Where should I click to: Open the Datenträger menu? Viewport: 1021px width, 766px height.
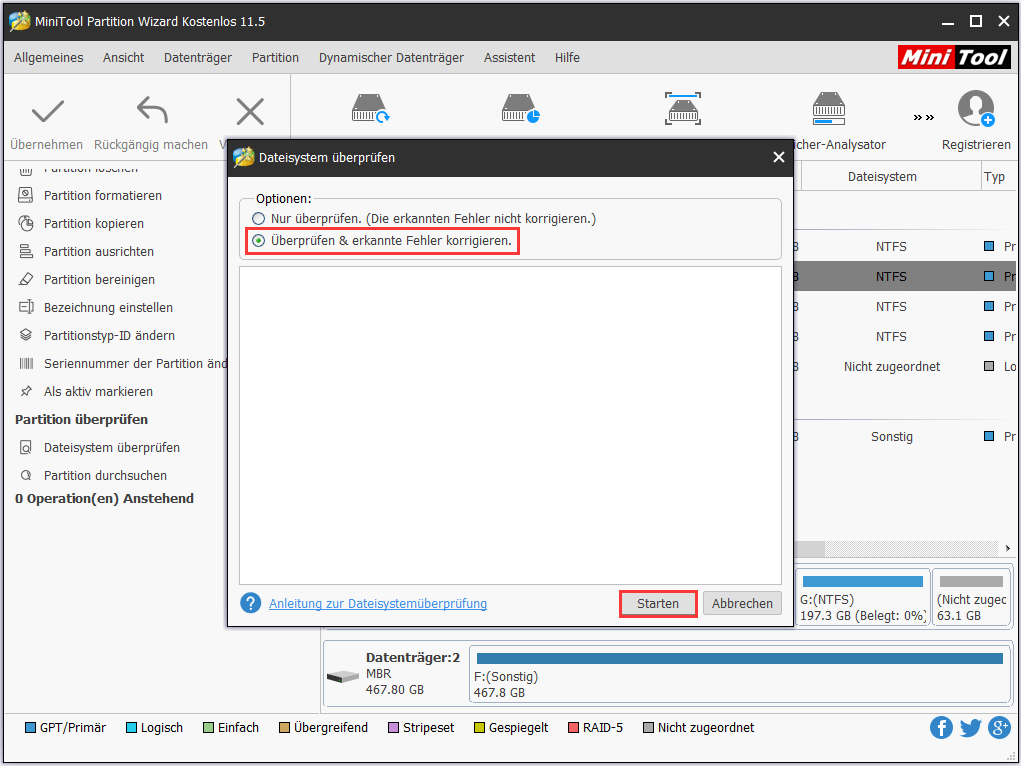[198, 58]
